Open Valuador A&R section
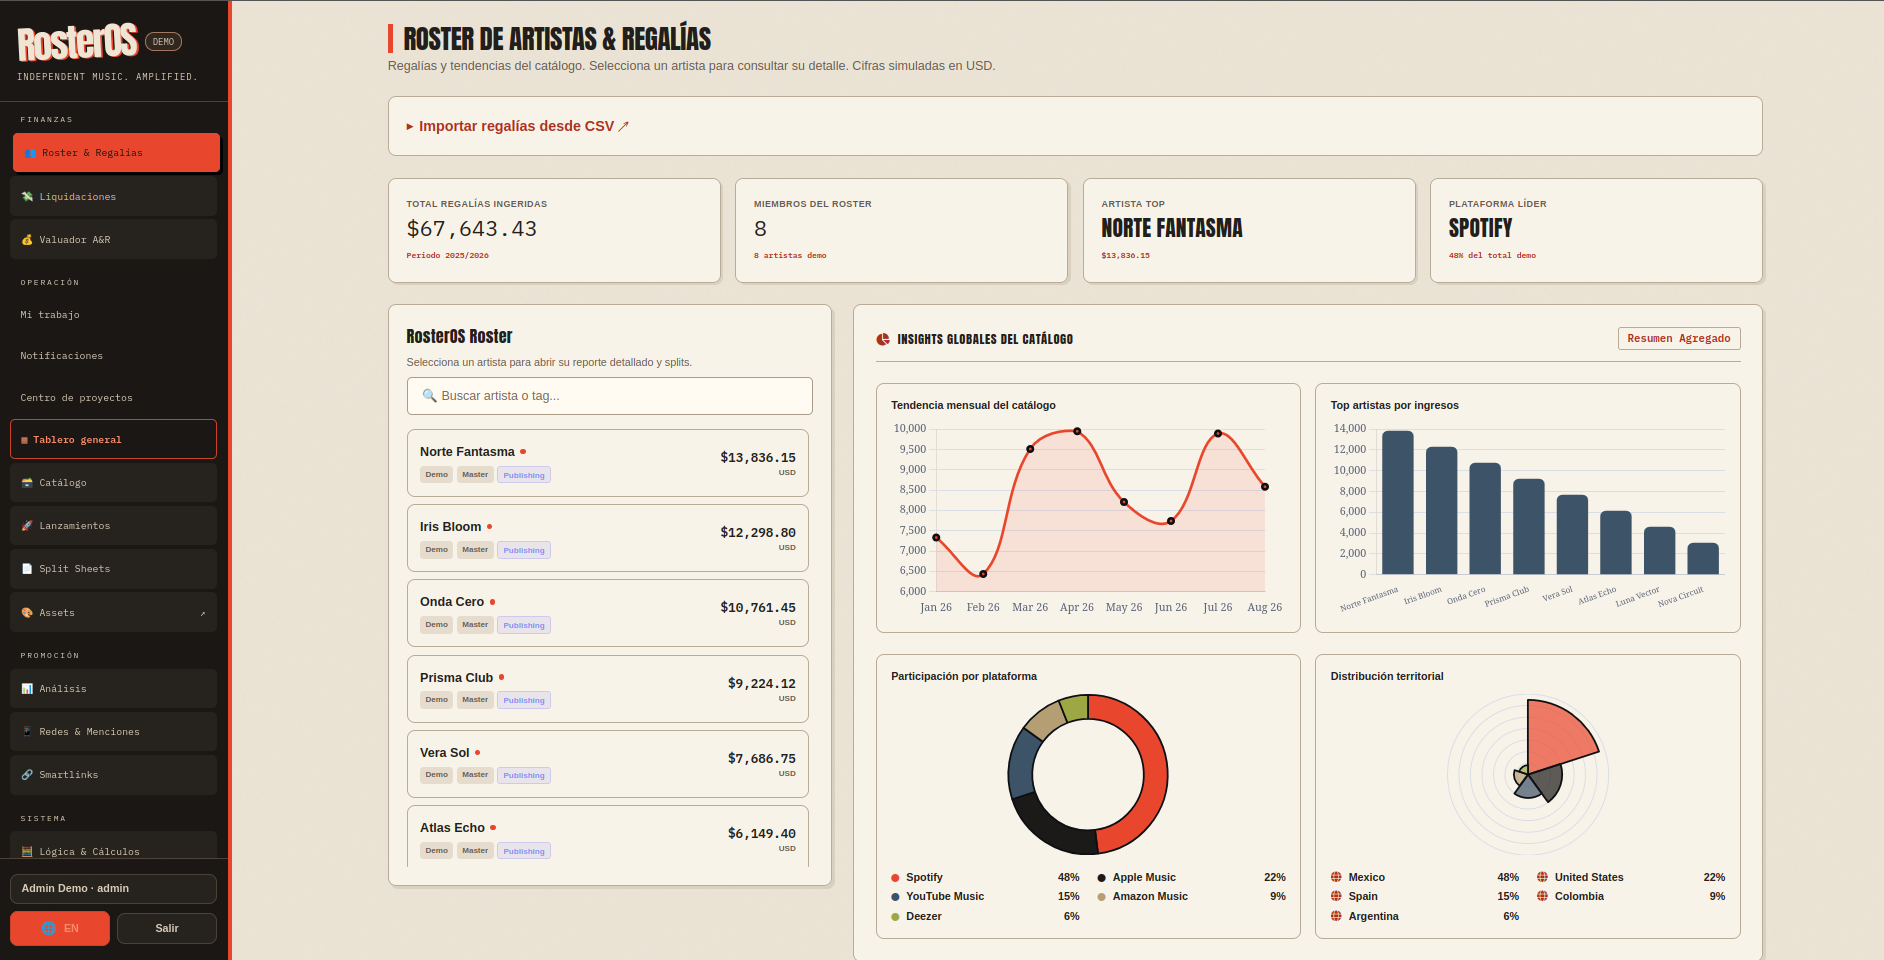The height and width of the screenshot is (960, 1884). pyautogui.click(x=114, y=240)
